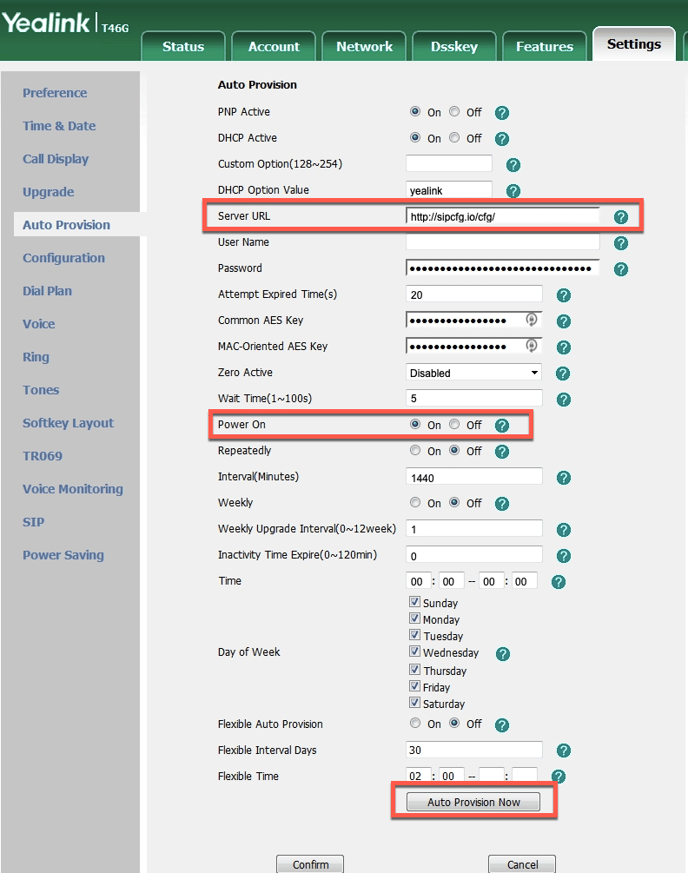Click reveal icon in Common AES Key field

coord(532,320)
